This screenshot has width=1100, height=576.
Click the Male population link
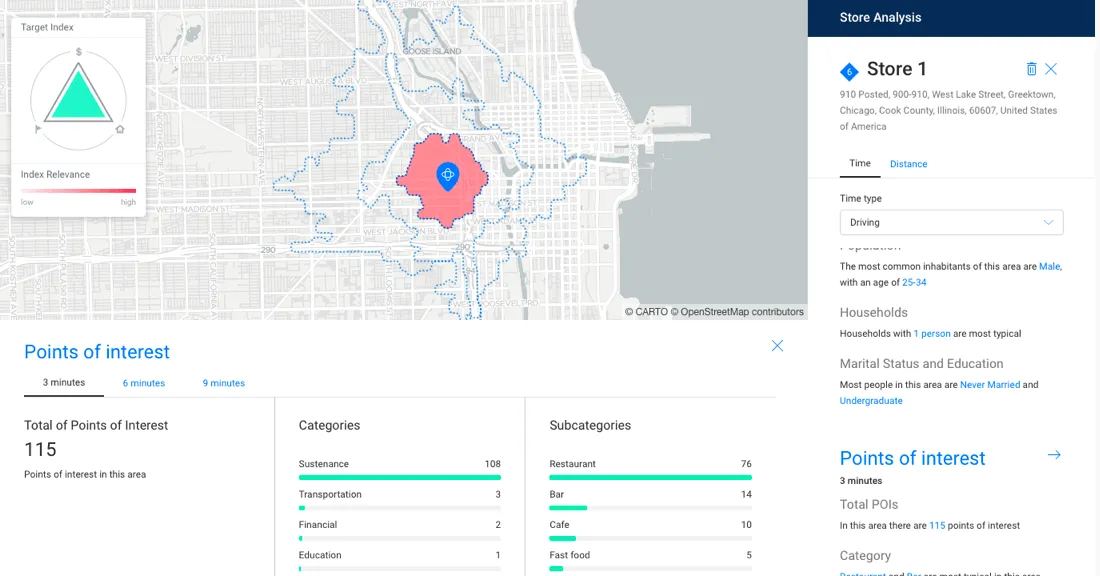(1049, 266)
